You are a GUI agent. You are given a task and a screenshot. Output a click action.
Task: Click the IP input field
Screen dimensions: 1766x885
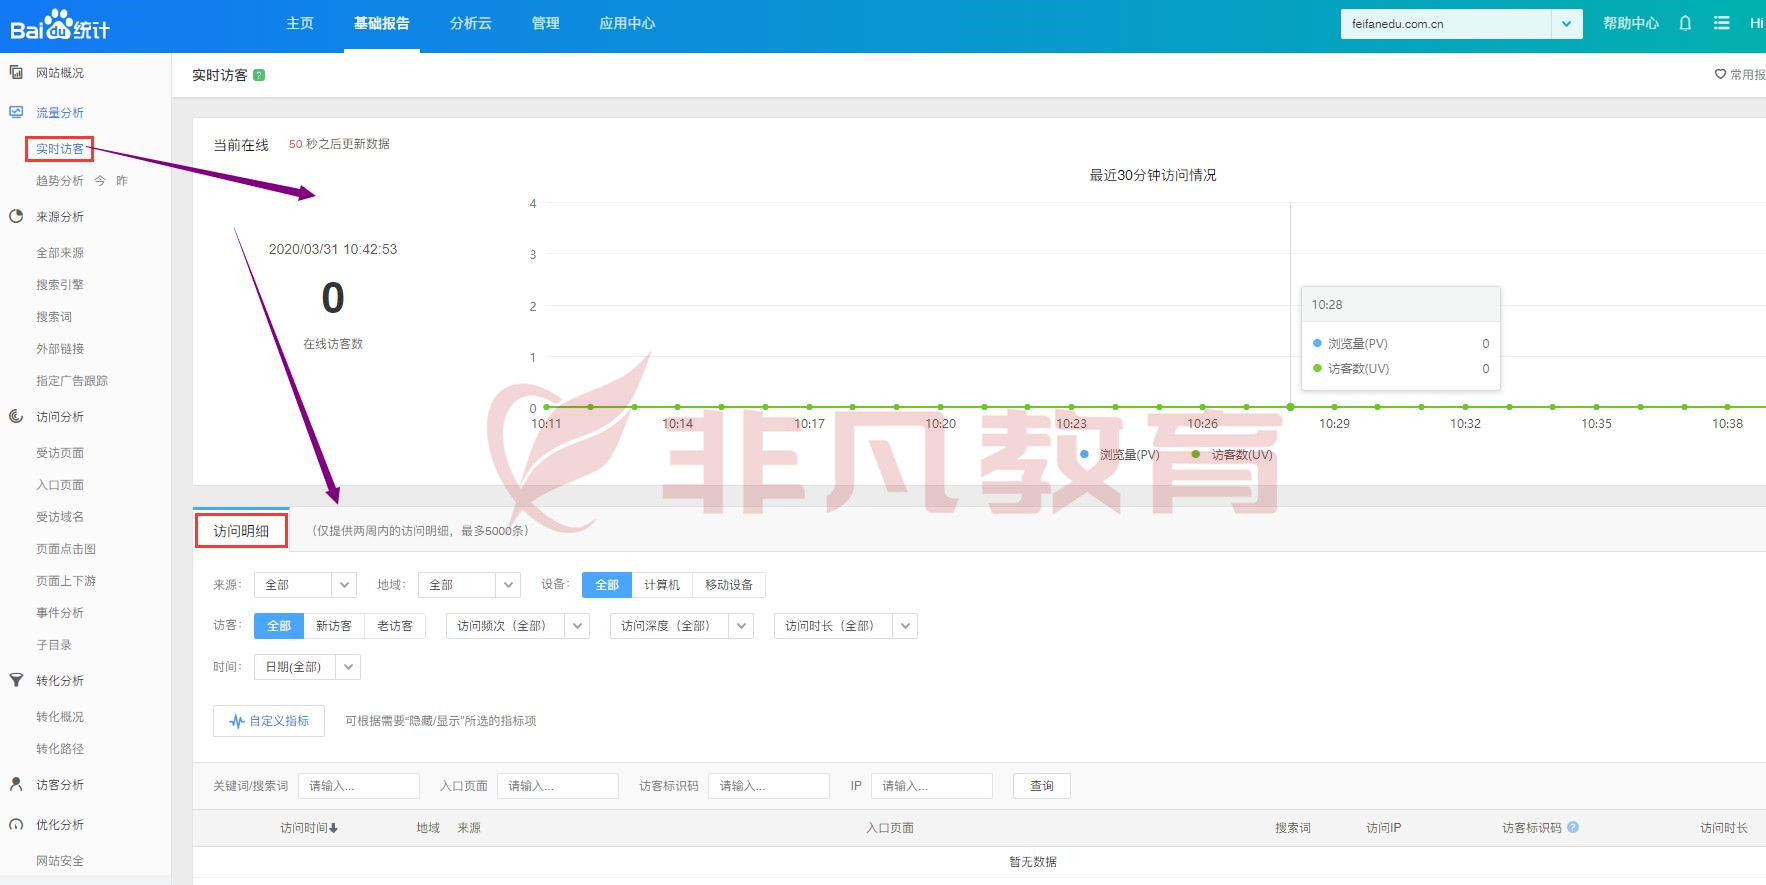[932, 786]
